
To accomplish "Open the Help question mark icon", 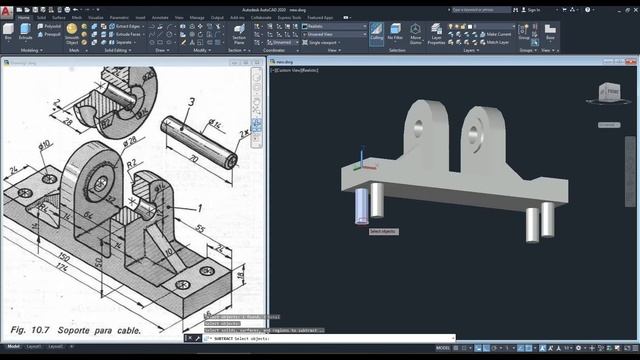I will point(588,9).
